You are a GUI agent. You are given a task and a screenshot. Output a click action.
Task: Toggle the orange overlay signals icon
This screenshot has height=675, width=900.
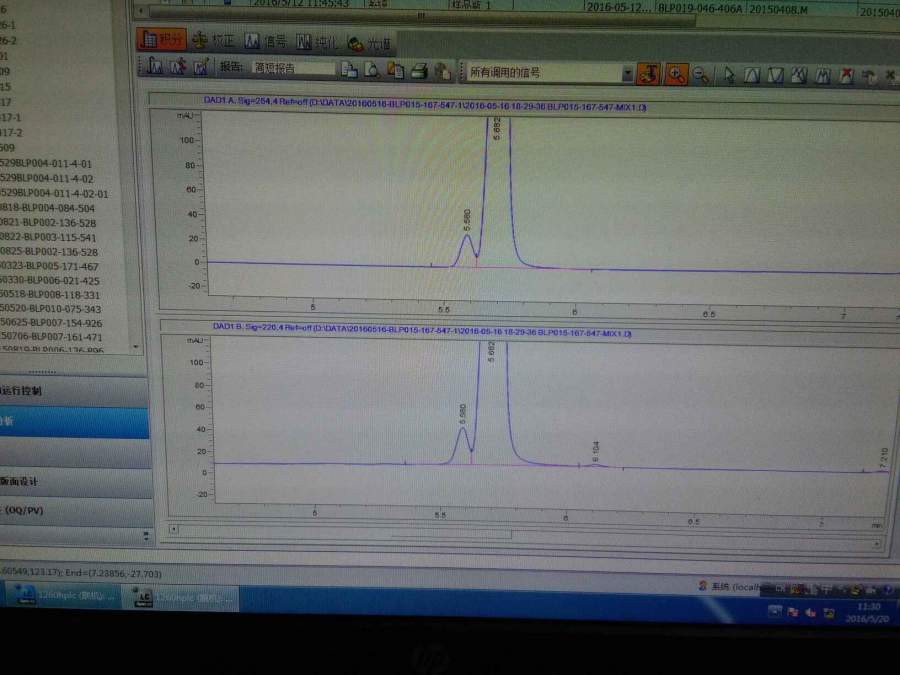(x=649, y=75)
